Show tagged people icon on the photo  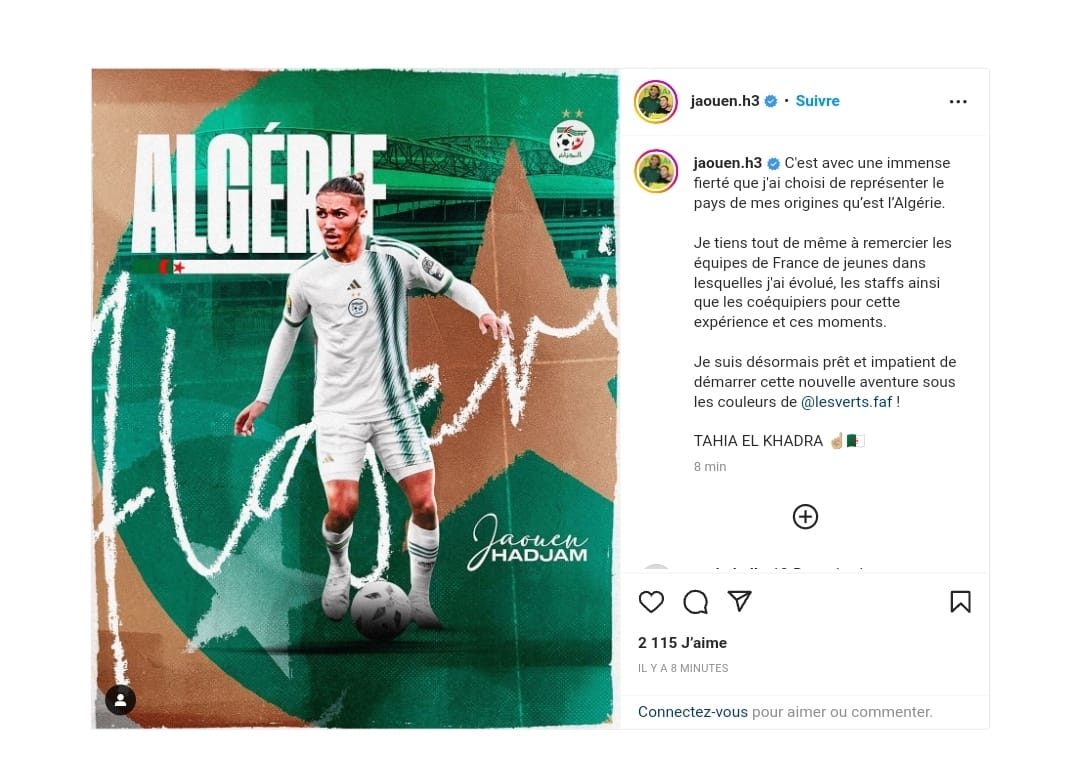point(121,700)
